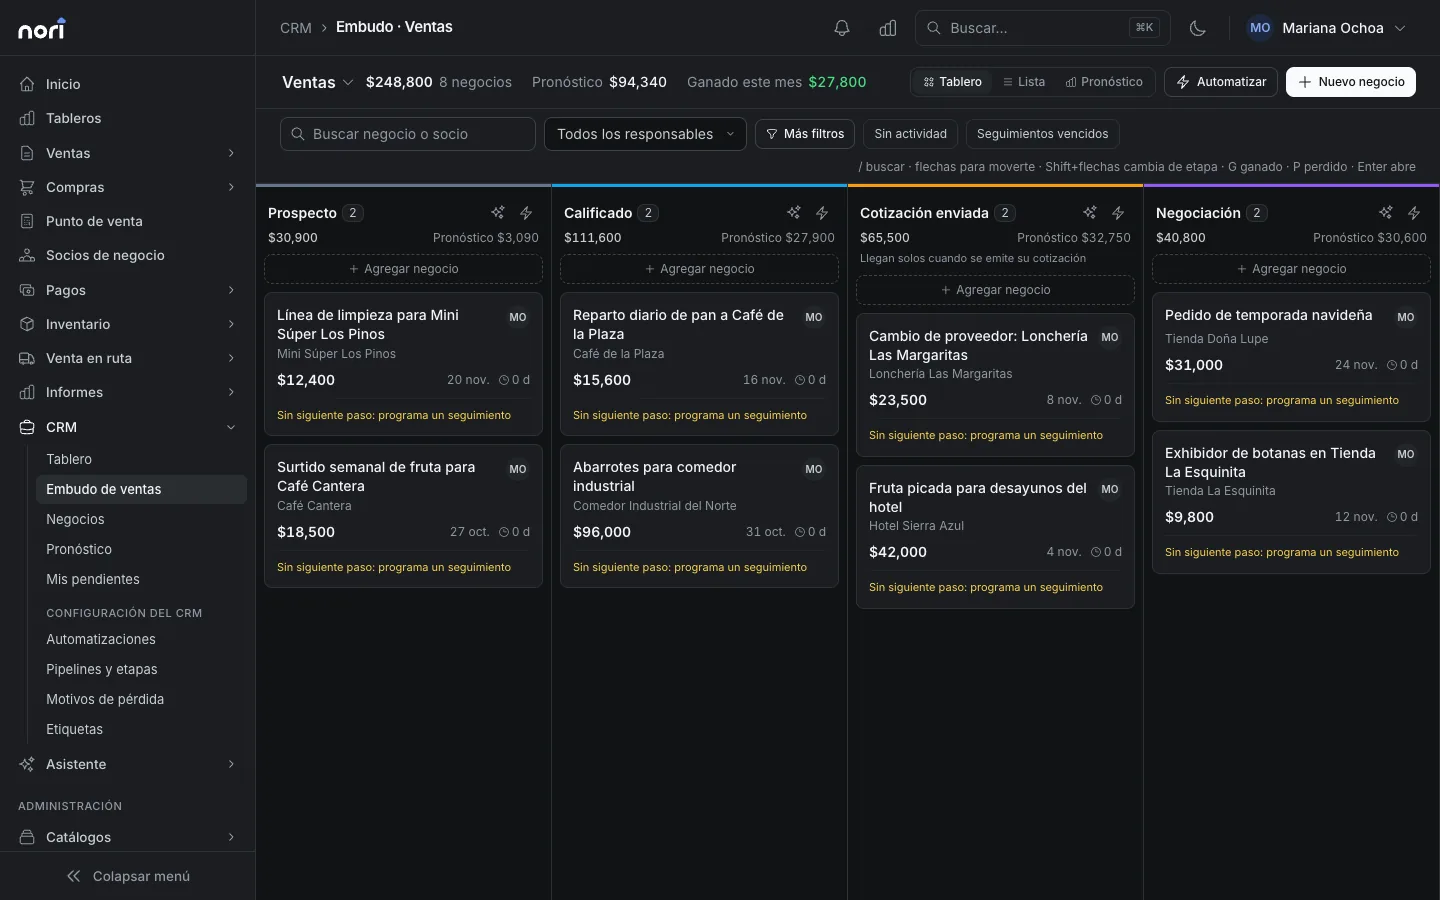Toggle the Sin actividad filter chip
This screenshot has height=900, width=1440.
click(x=910, y=134)
